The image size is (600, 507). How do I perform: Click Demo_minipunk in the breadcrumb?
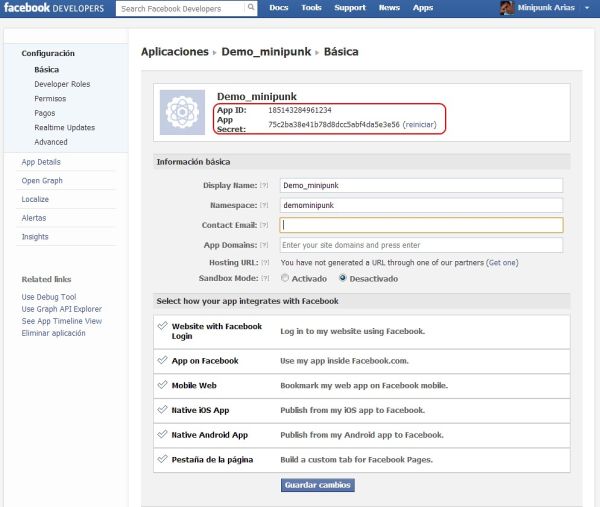point(266,52)
